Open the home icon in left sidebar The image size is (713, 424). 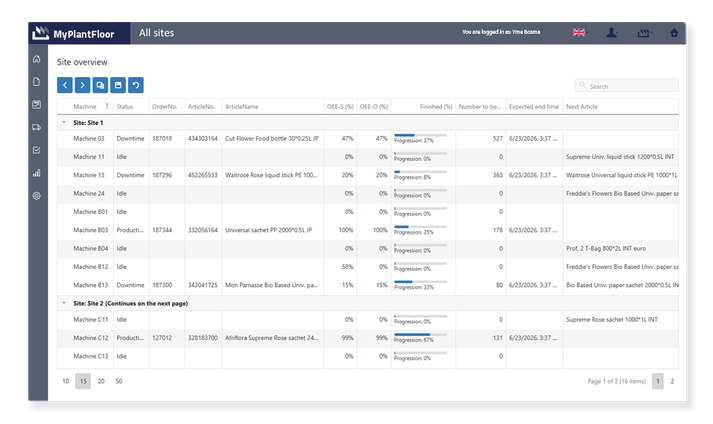37,59
